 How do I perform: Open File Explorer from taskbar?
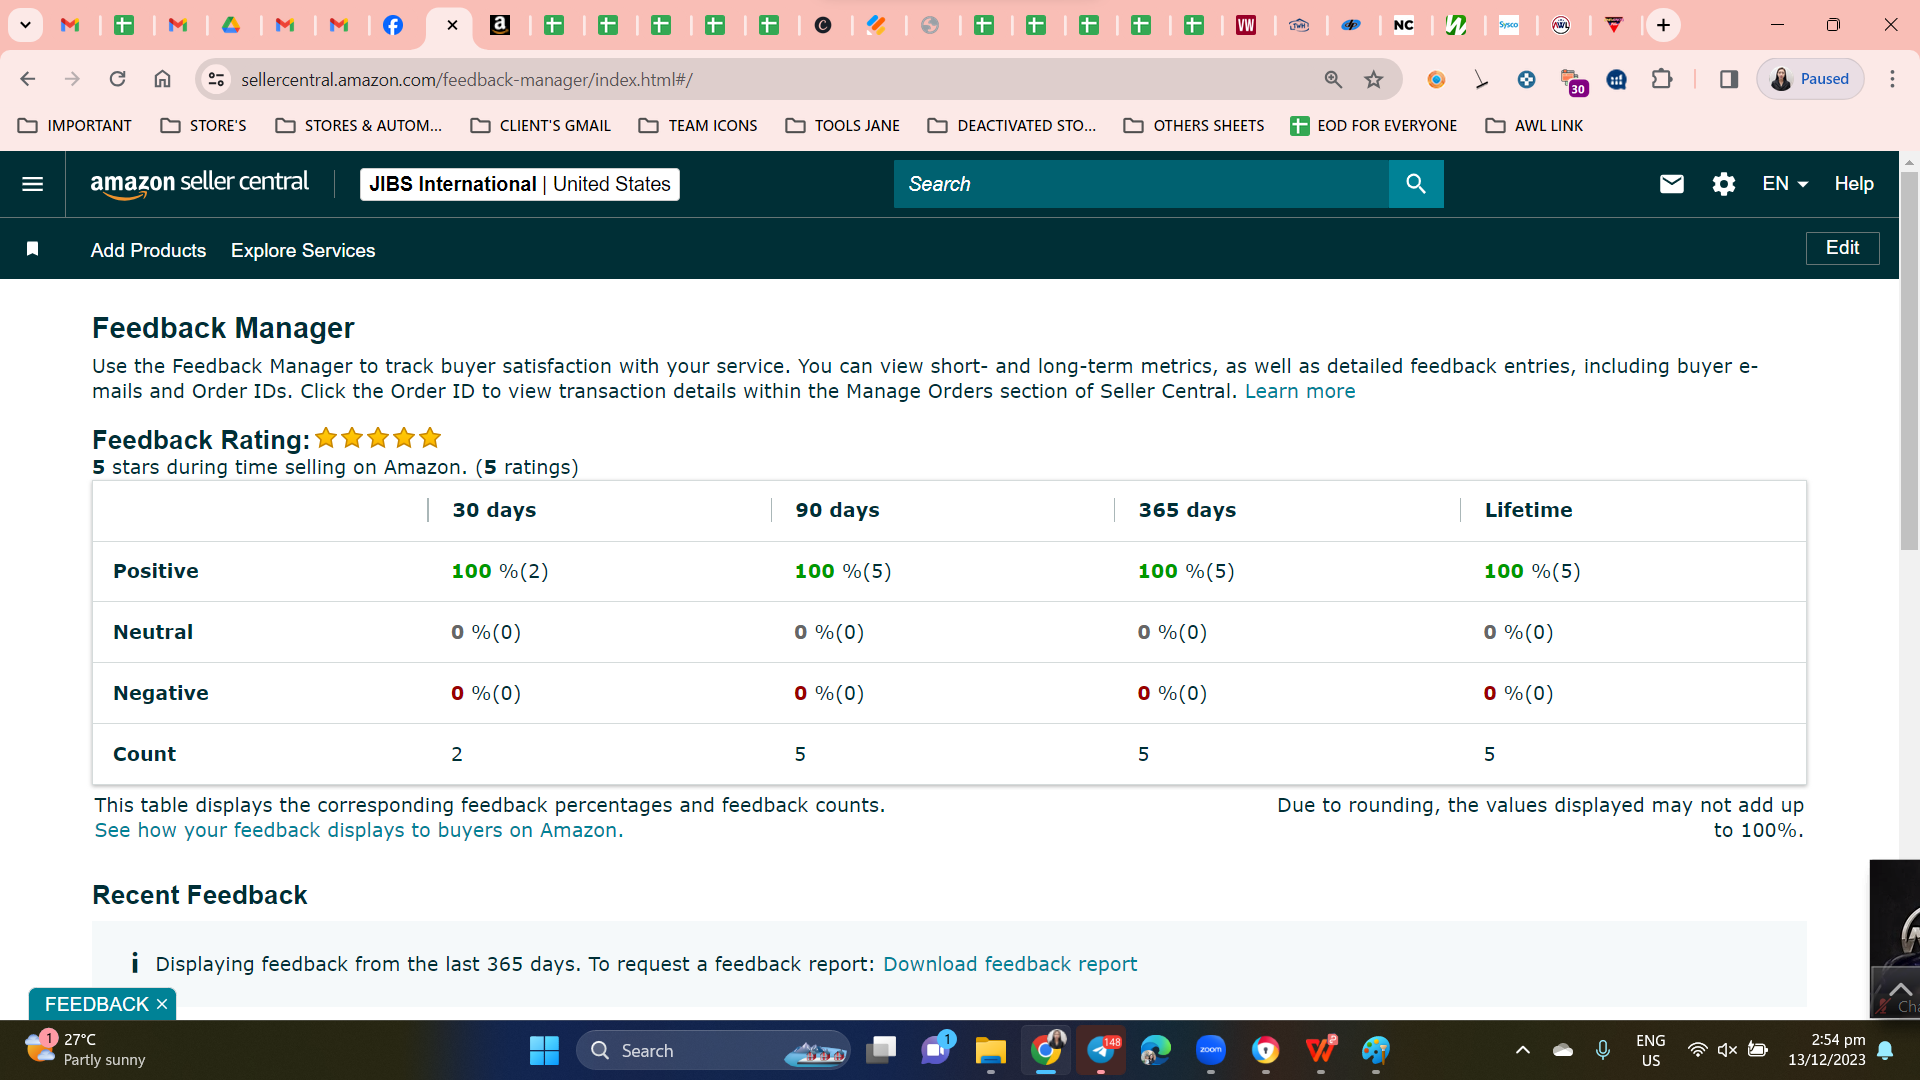coord(990,1050)
